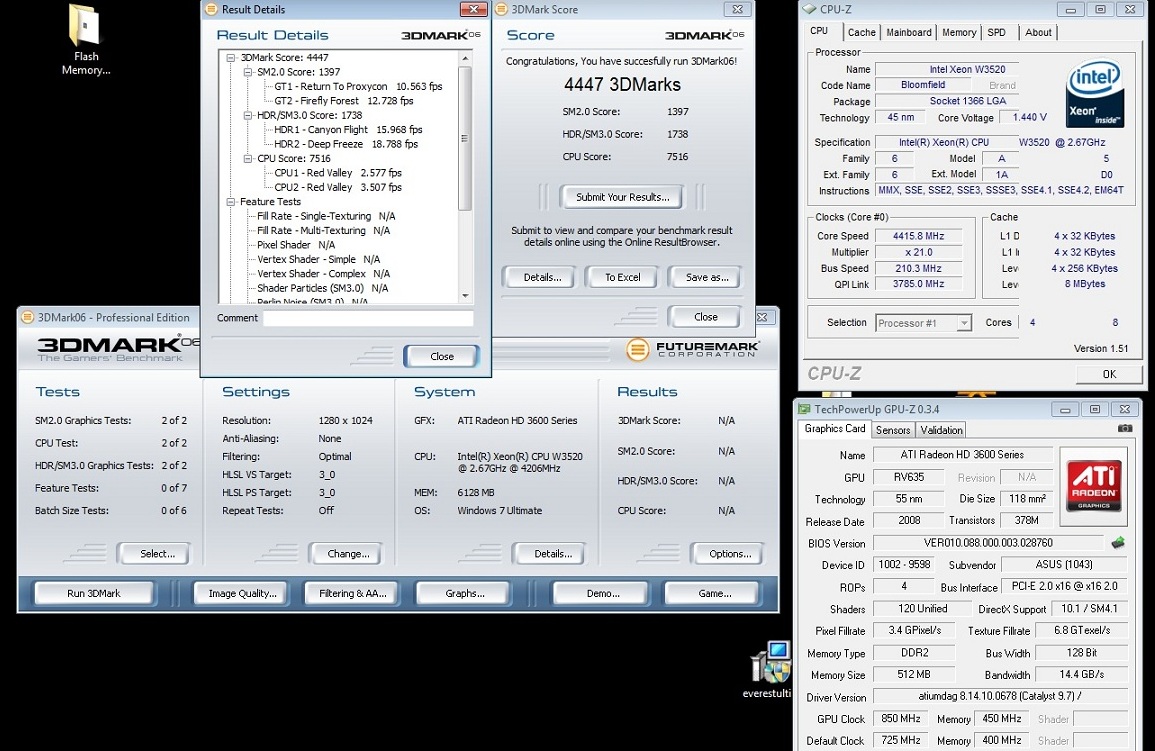The image size is (1155, 751).
Task: Collapse the CPU Score: 7516 node
Action: point(248,158)
